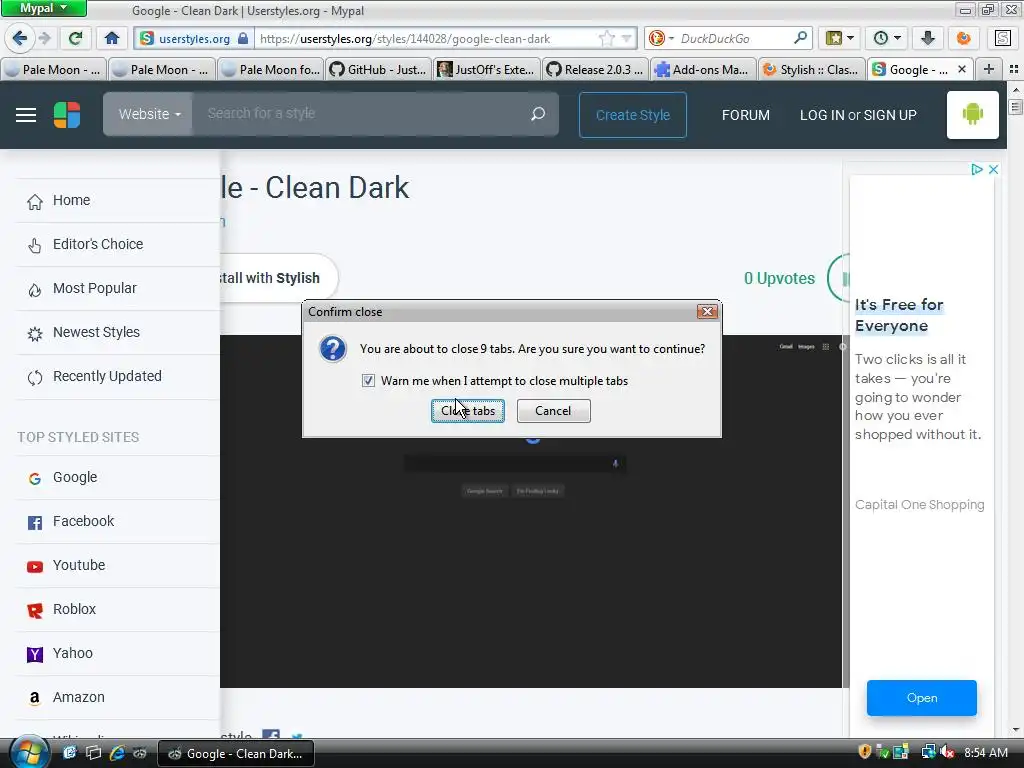Click the Stylish S toolbar icon
Viewport: 1024px width, 768px height.
pos(1003,38)
